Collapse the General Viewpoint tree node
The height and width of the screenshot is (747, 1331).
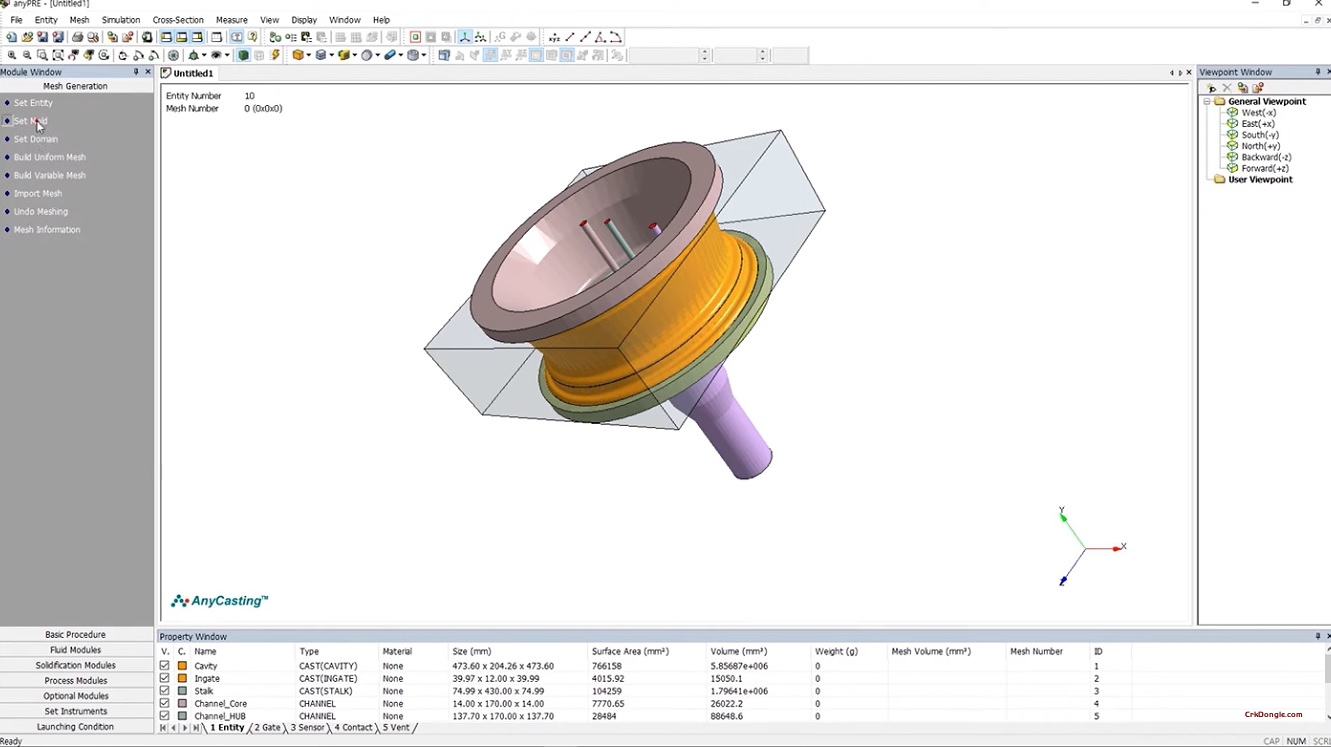[1207, 101]
